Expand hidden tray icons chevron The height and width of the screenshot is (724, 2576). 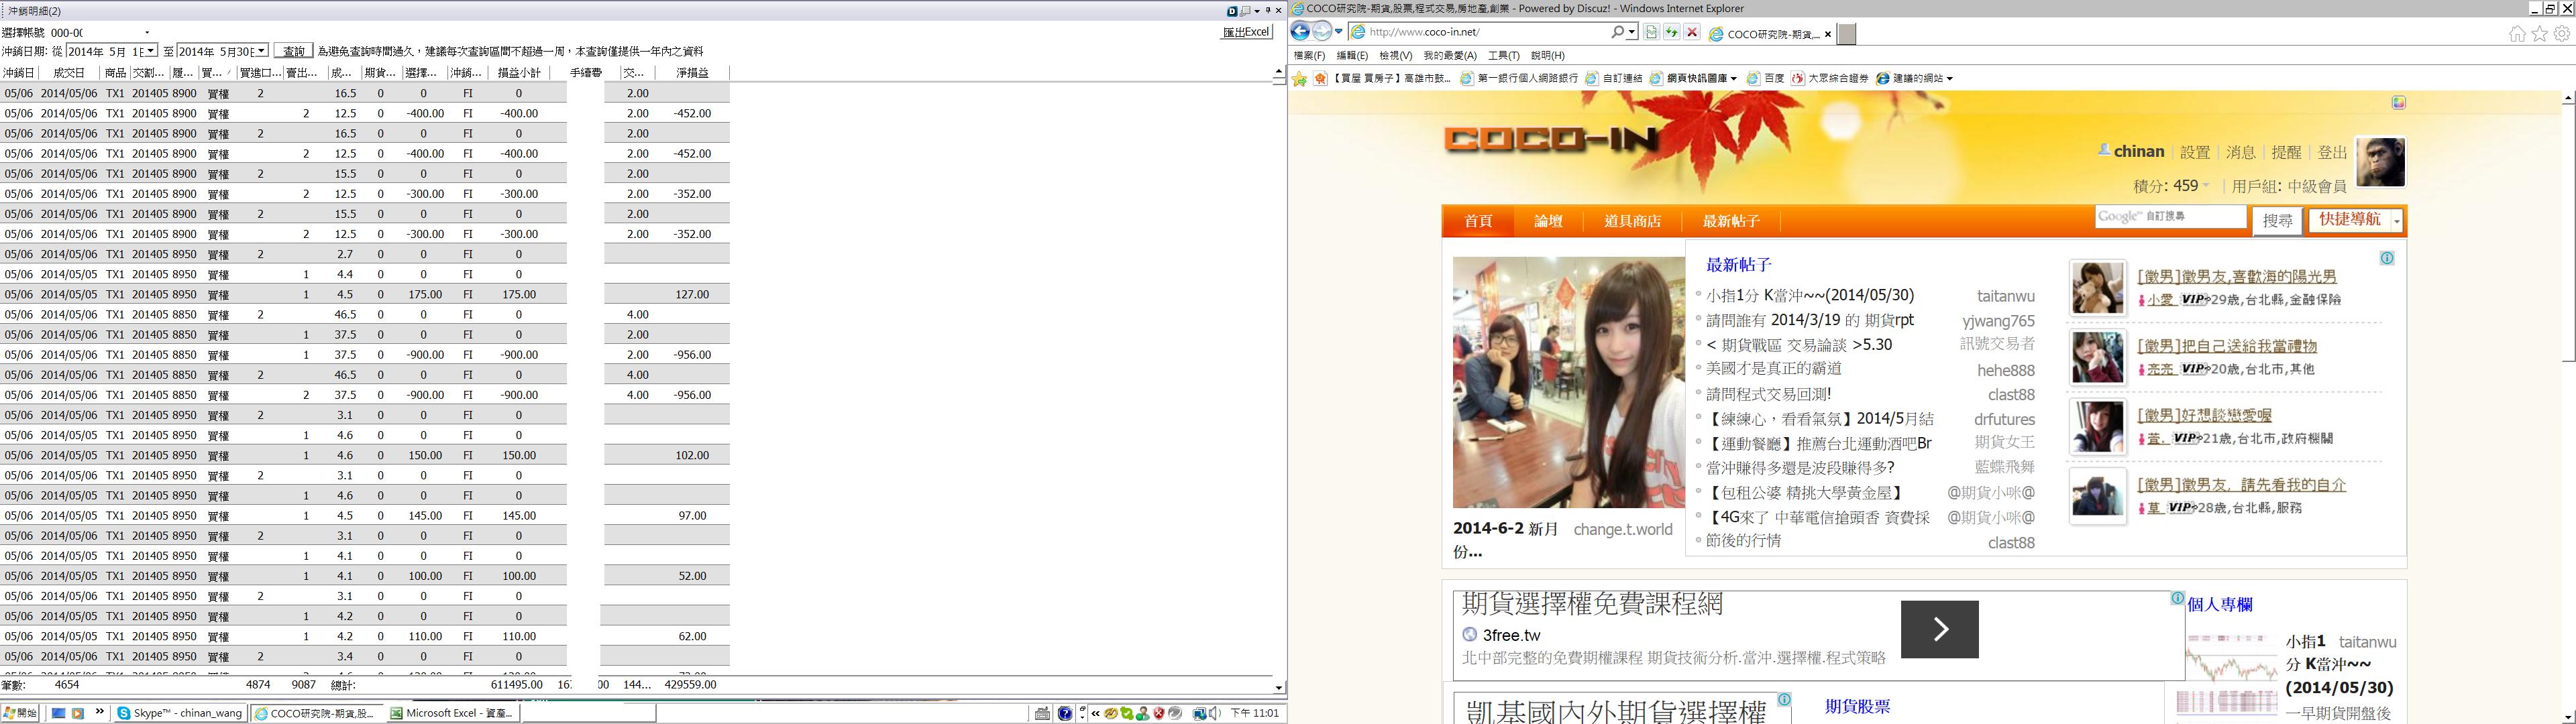tap(1096, 713)
